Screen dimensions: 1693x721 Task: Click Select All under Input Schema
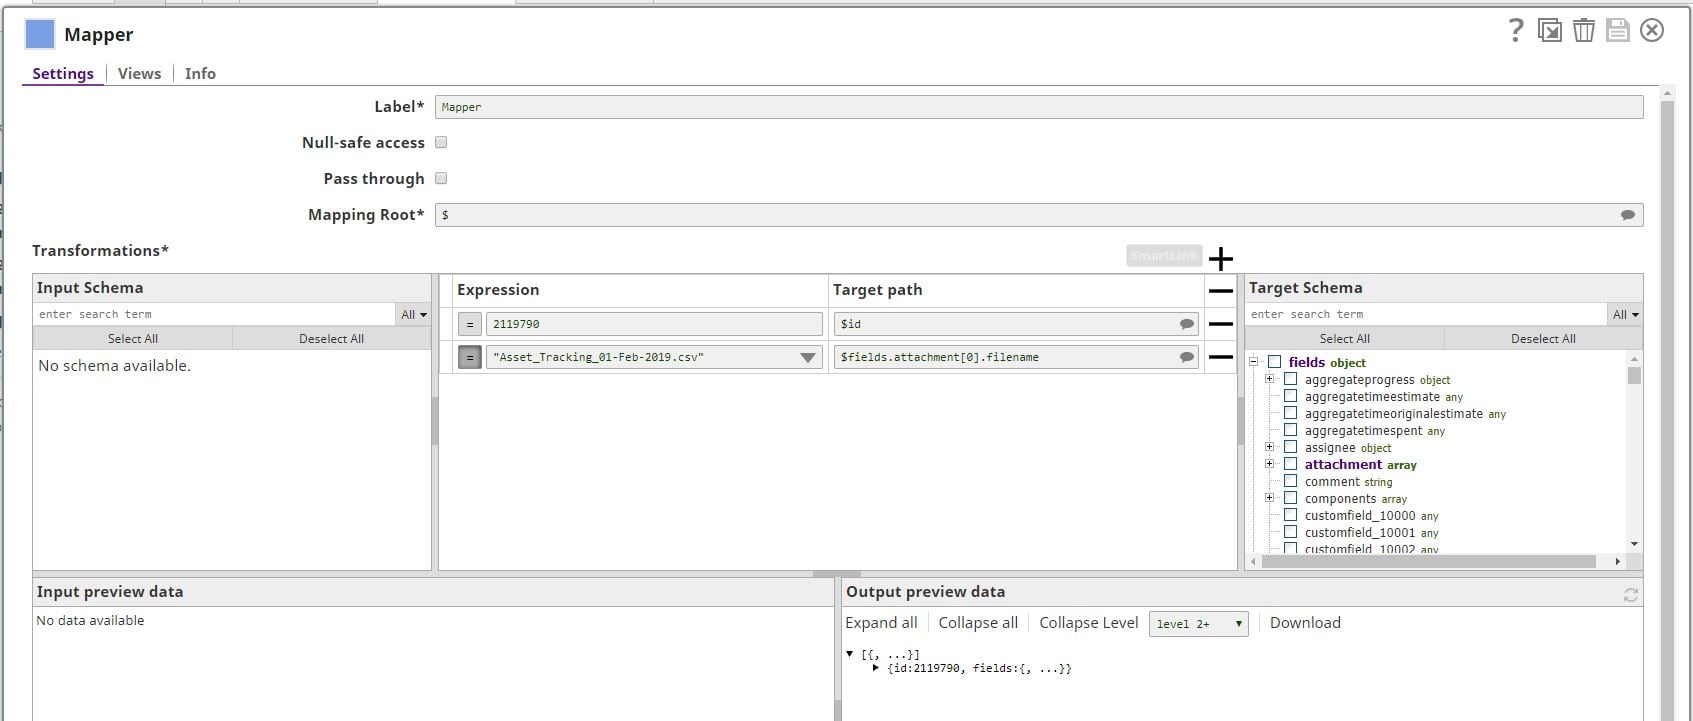(133, 339)
